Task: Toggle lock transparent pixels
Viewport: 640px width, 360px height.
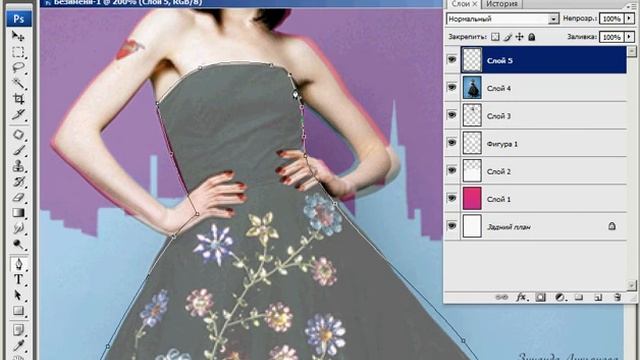Action: [x=495, y=37]
